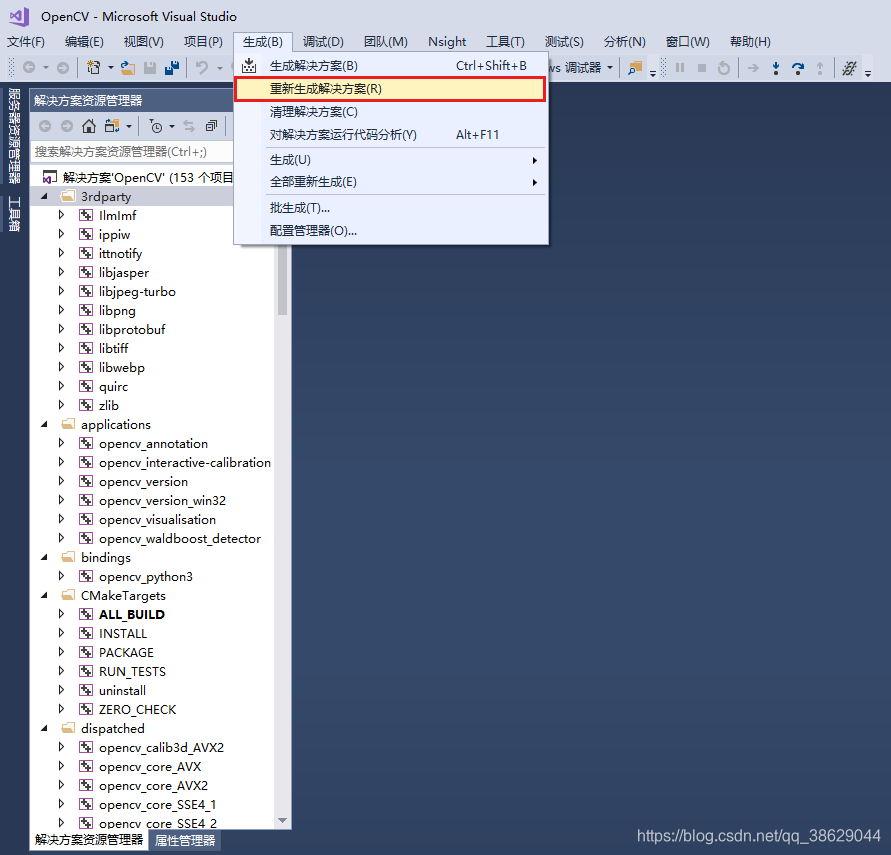Open the debugger target dropdown arrow

[610, 68]
